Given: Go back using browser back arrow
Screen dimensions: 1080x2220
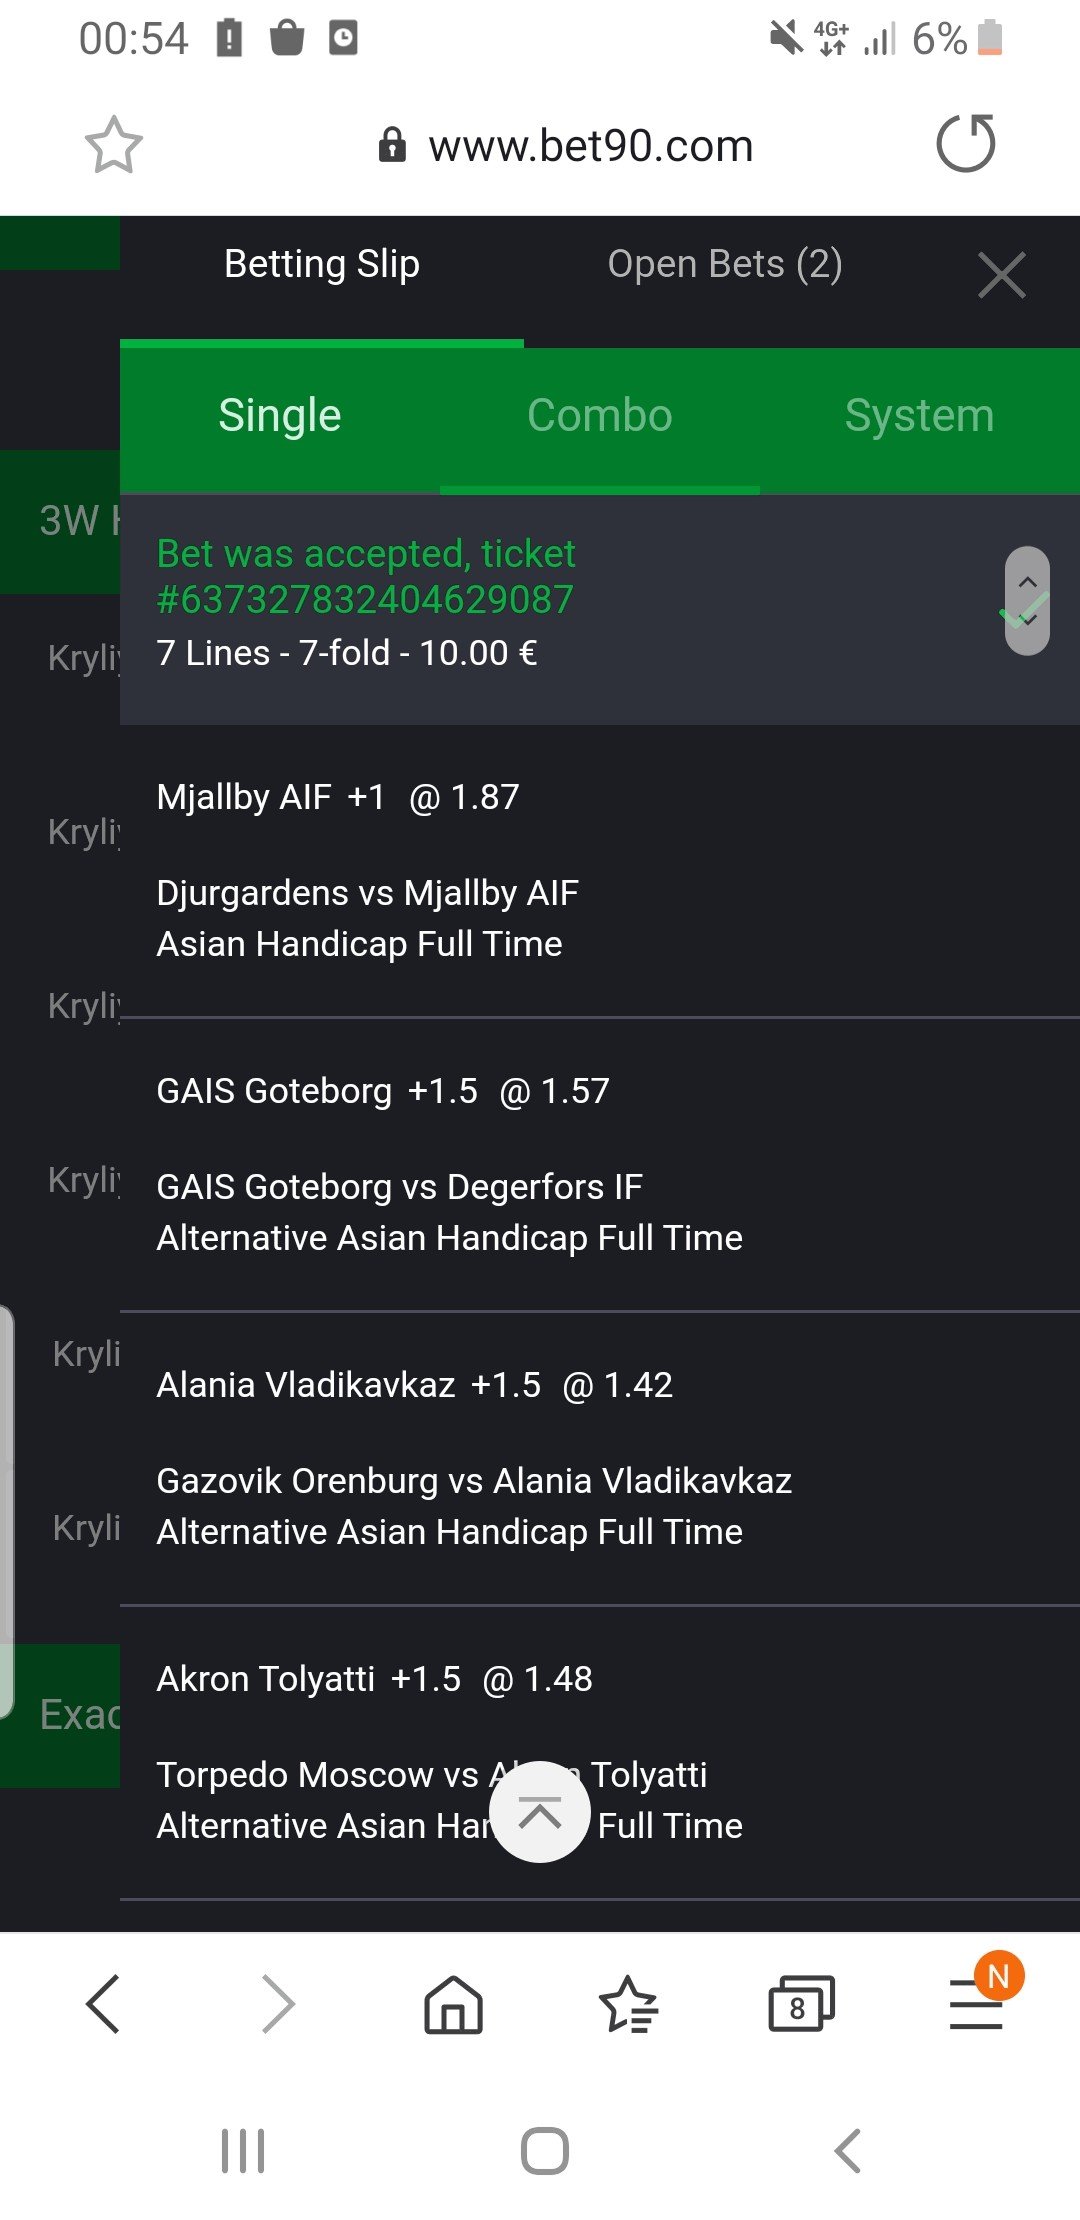Looking at the screenshot, I should pyautogui.click(x=103, y=2003).
